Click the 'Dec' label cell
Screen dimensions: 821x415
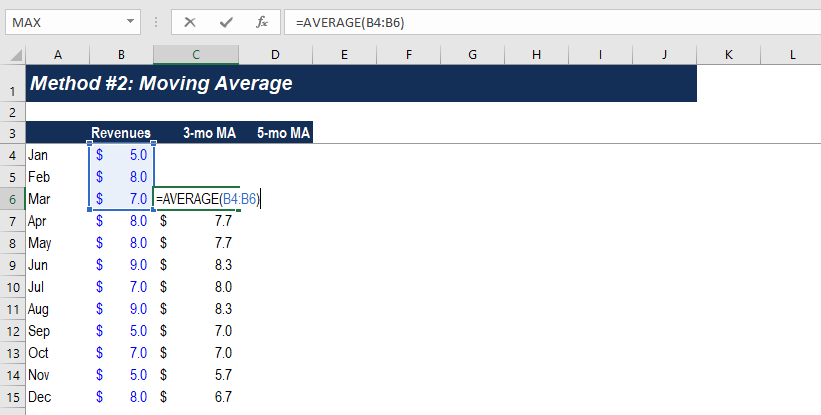click(x=58, y=397)
